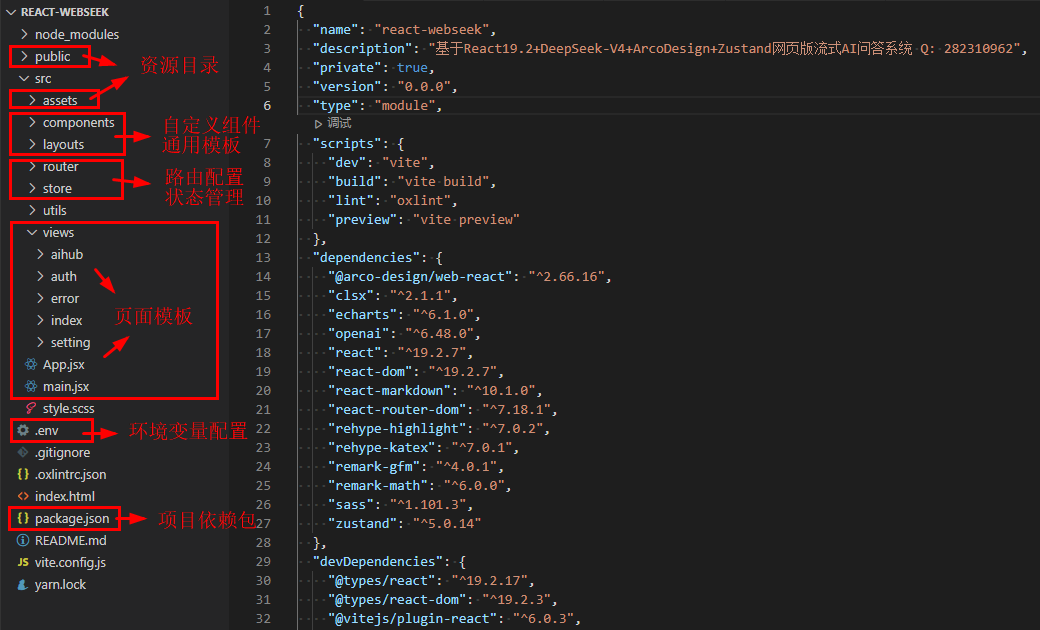The width and height of the screenshot is (1040, 630).
Task: Expand the components folder chevron
Action: pyautogui.click(x=32, y=122)
